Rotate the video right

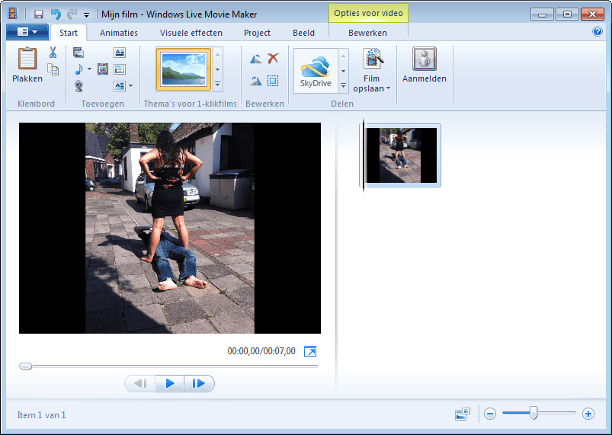(x=256, y=81)
